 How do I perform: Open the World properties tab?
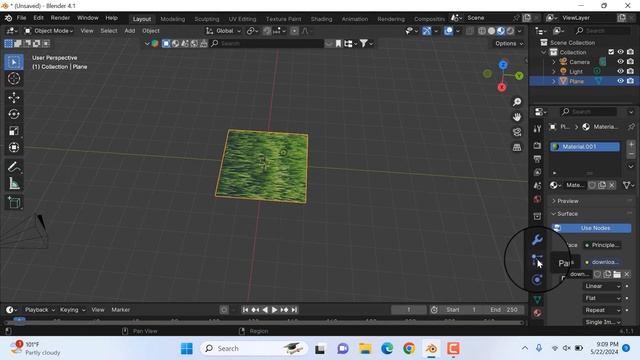pos(537,199)
